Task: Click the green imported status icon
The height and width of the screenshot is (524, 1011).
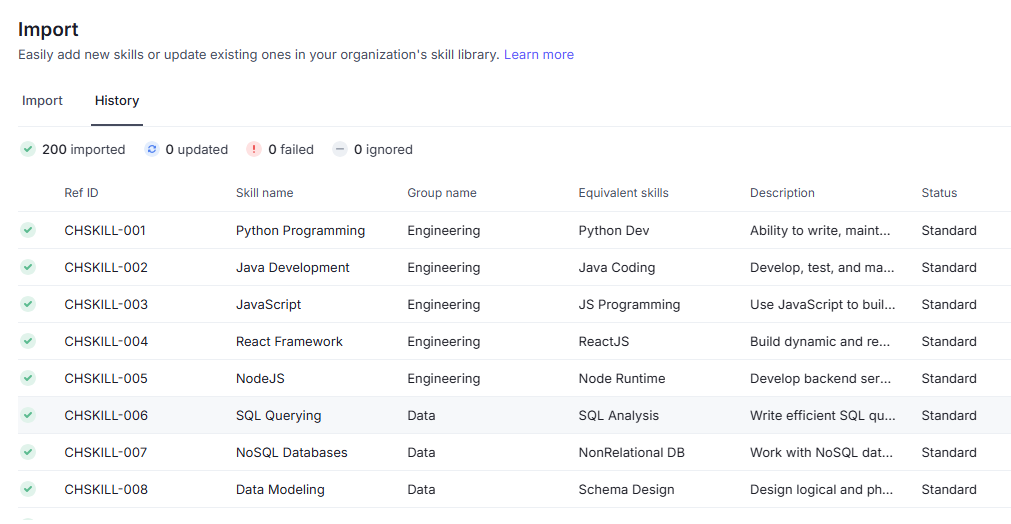Action: [28, 149]
